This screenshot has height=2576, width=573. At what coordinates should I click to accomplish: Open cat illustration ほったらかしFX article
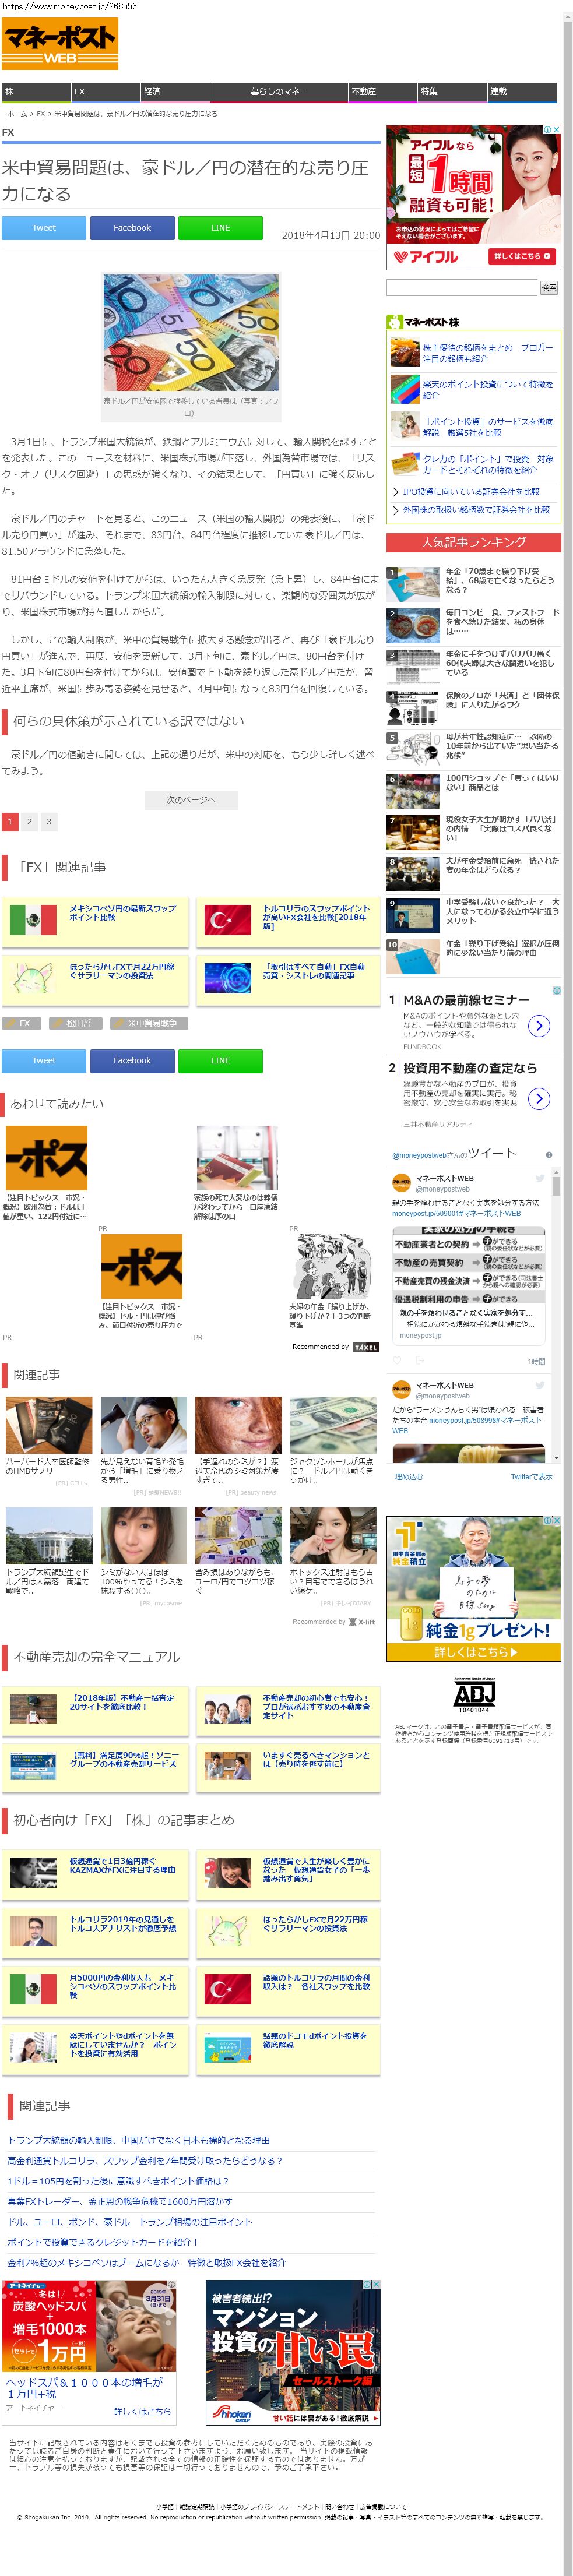(x=95, y=980)
